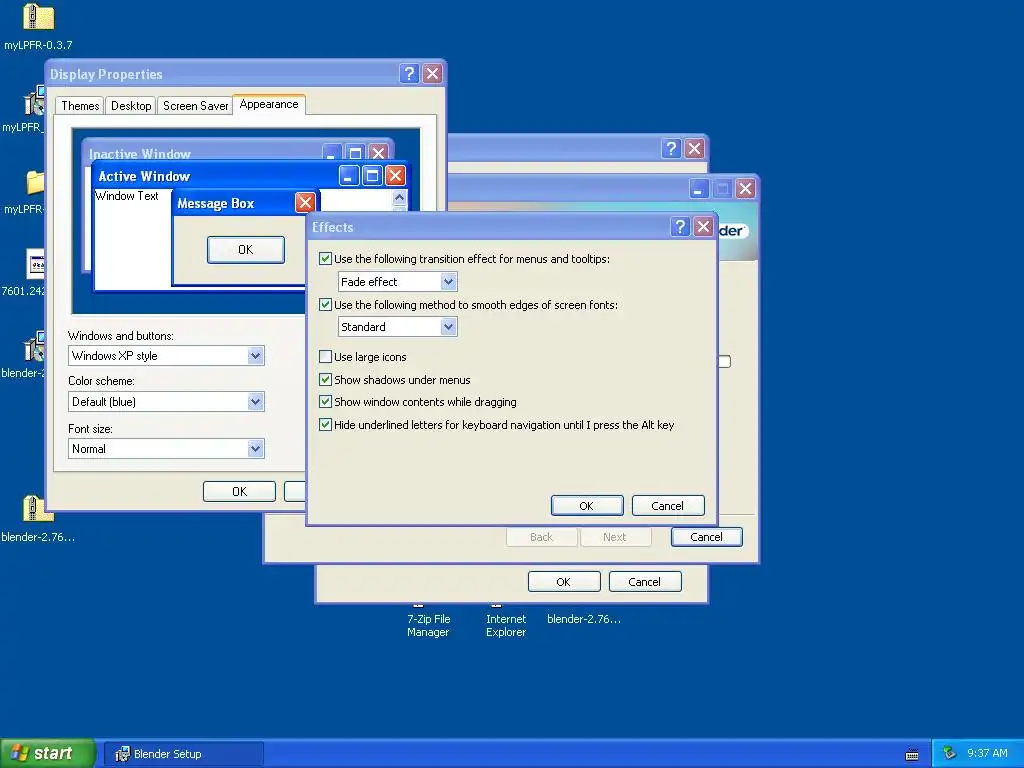Open the Windows and buttons style dropdown
The width and height of the screenshot is (1024, 768).
[255, 356]
